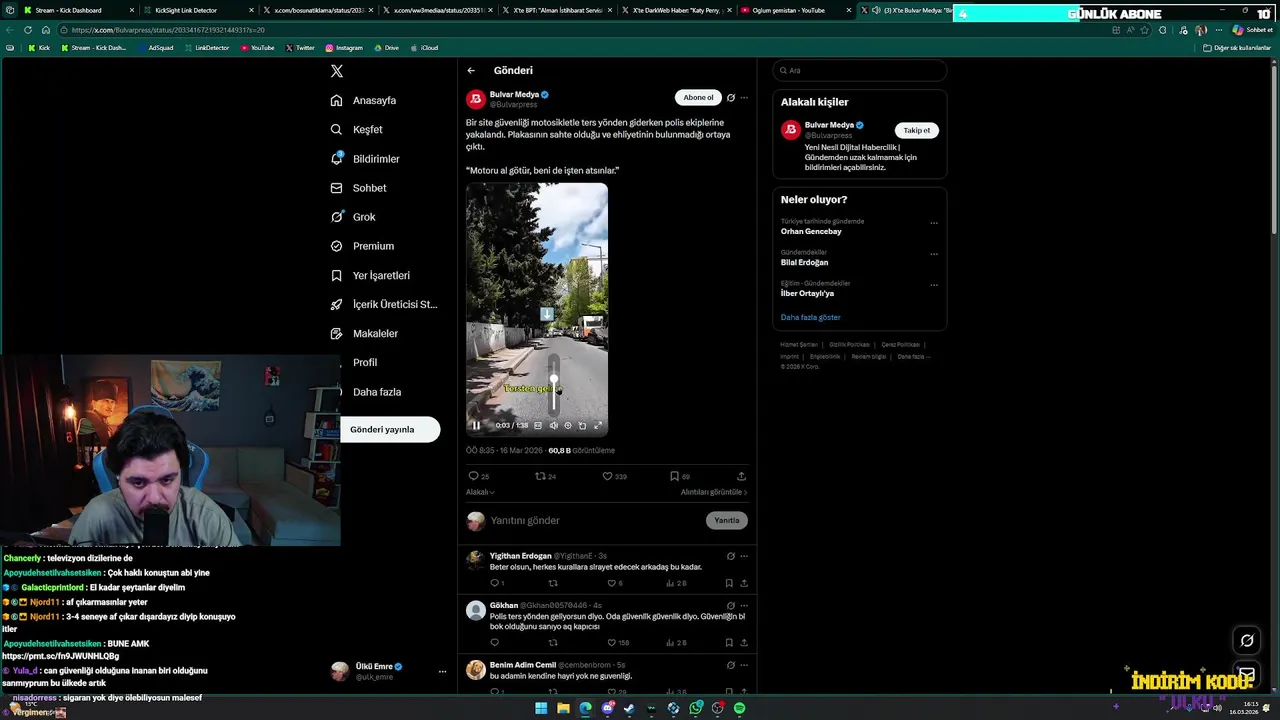Go back with the Gönderi back arrow
Image resolution: width=1280 pixels, height=720 pixels.
pyautogui.click(x=471, y=71)
